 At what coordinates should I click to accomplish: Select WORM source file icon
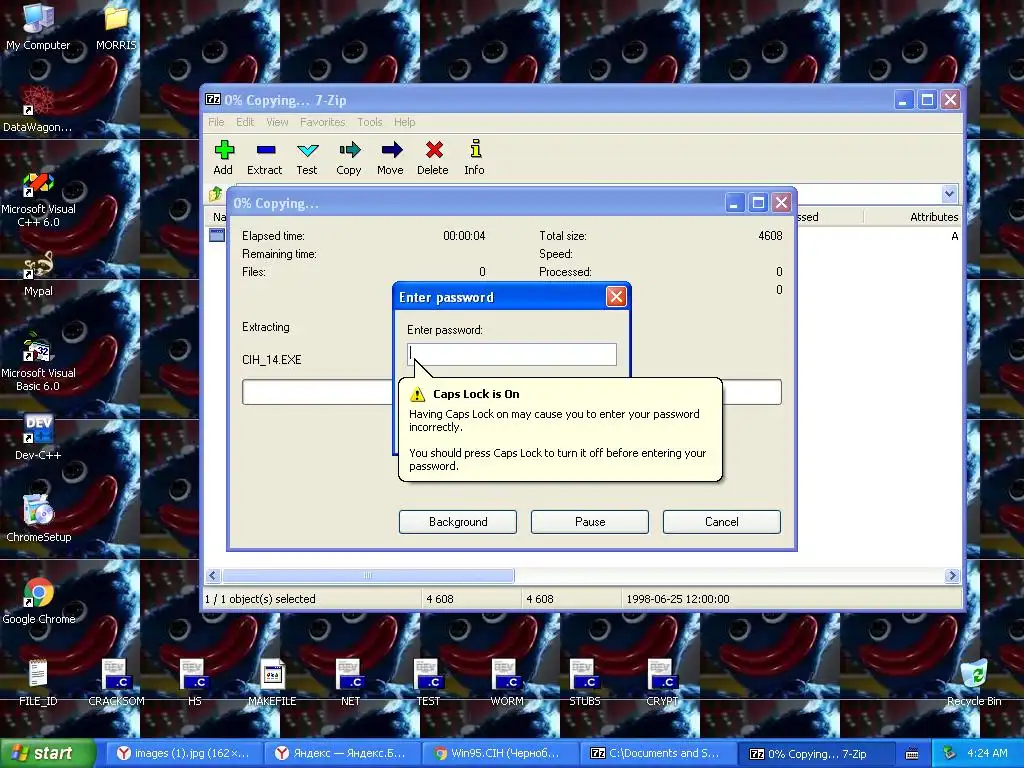(507, 682)
